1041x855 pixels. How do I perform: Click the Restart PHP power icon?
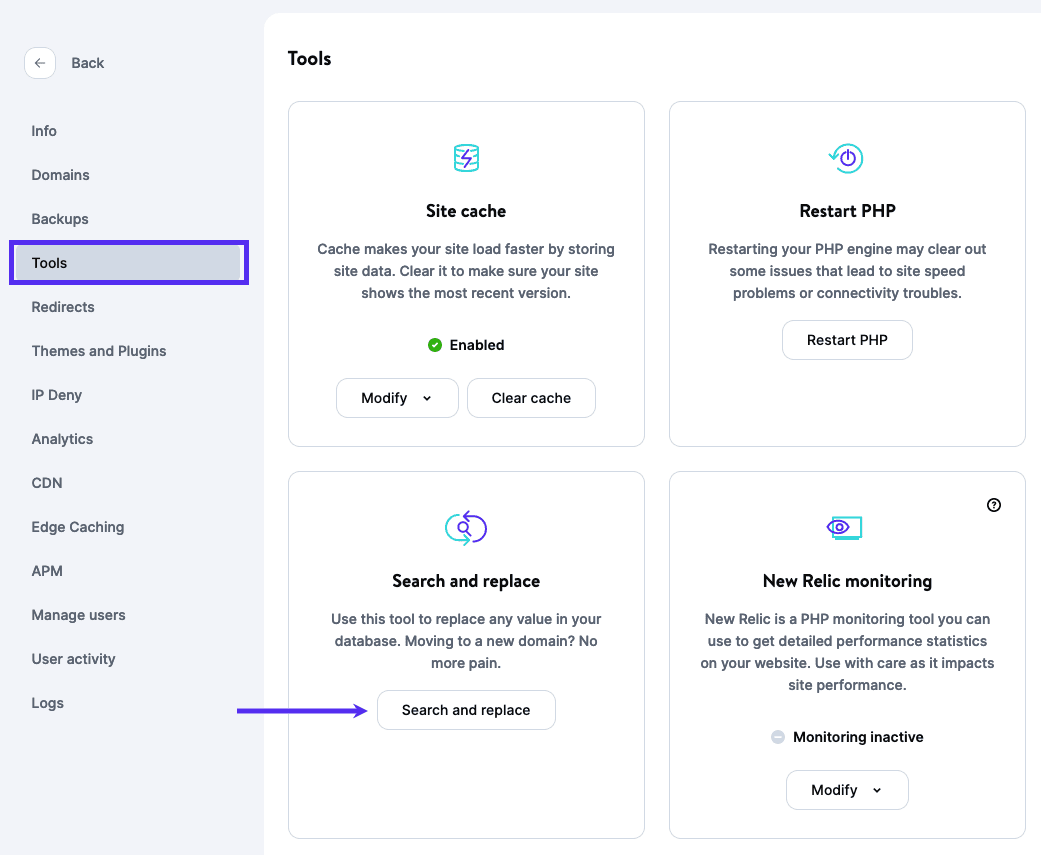coord(847,158)
